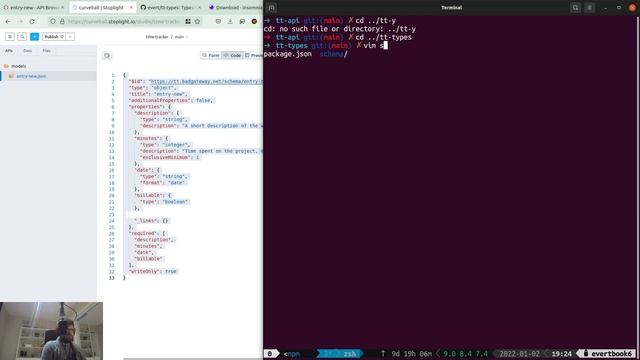
Task: Switch to APIs sidebar tab
Action: (9, 51)
